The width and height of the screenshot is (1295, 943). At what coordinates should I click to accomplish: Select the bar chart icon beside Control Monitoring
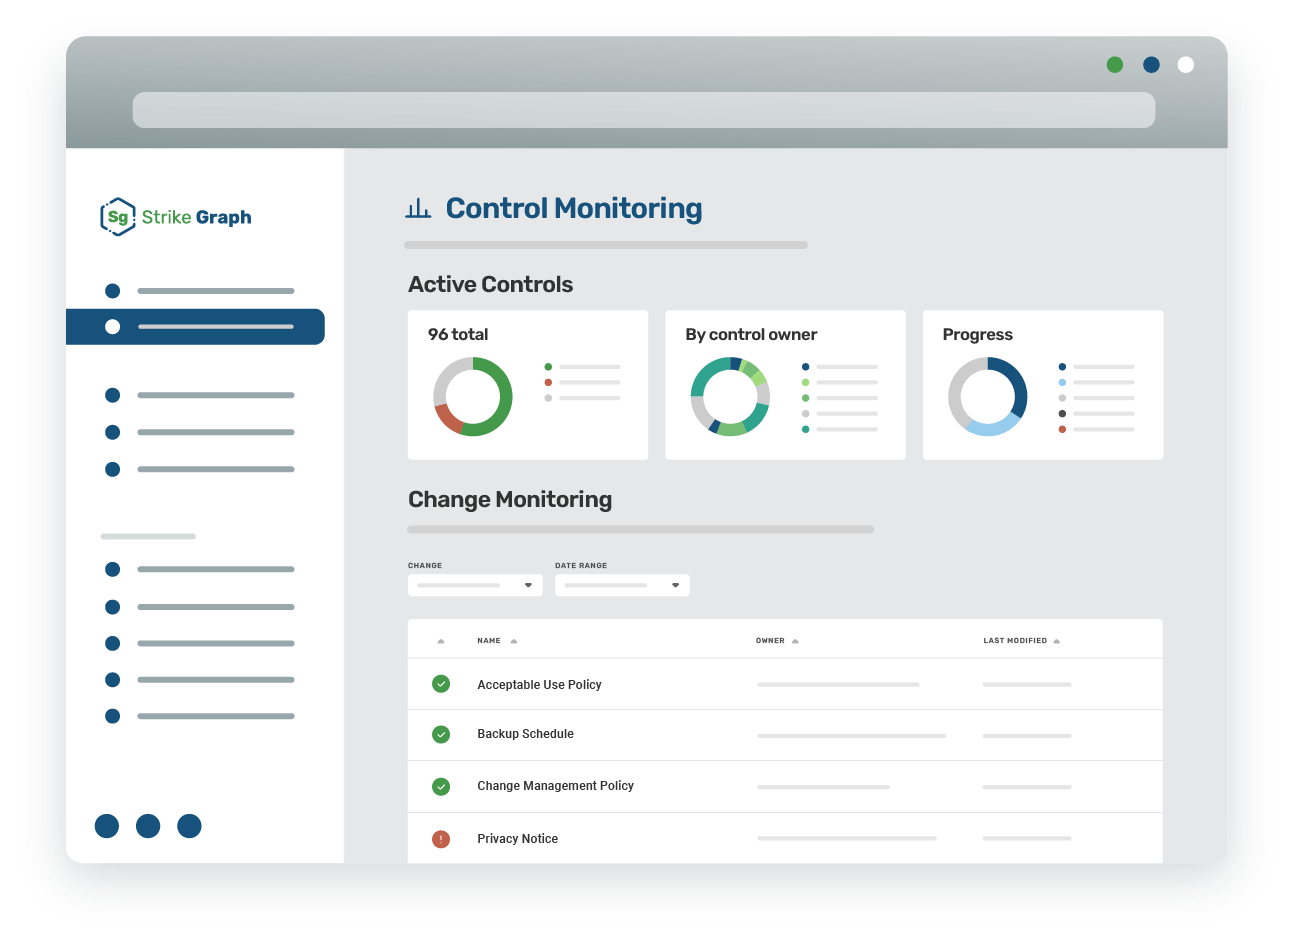[419, 207]
